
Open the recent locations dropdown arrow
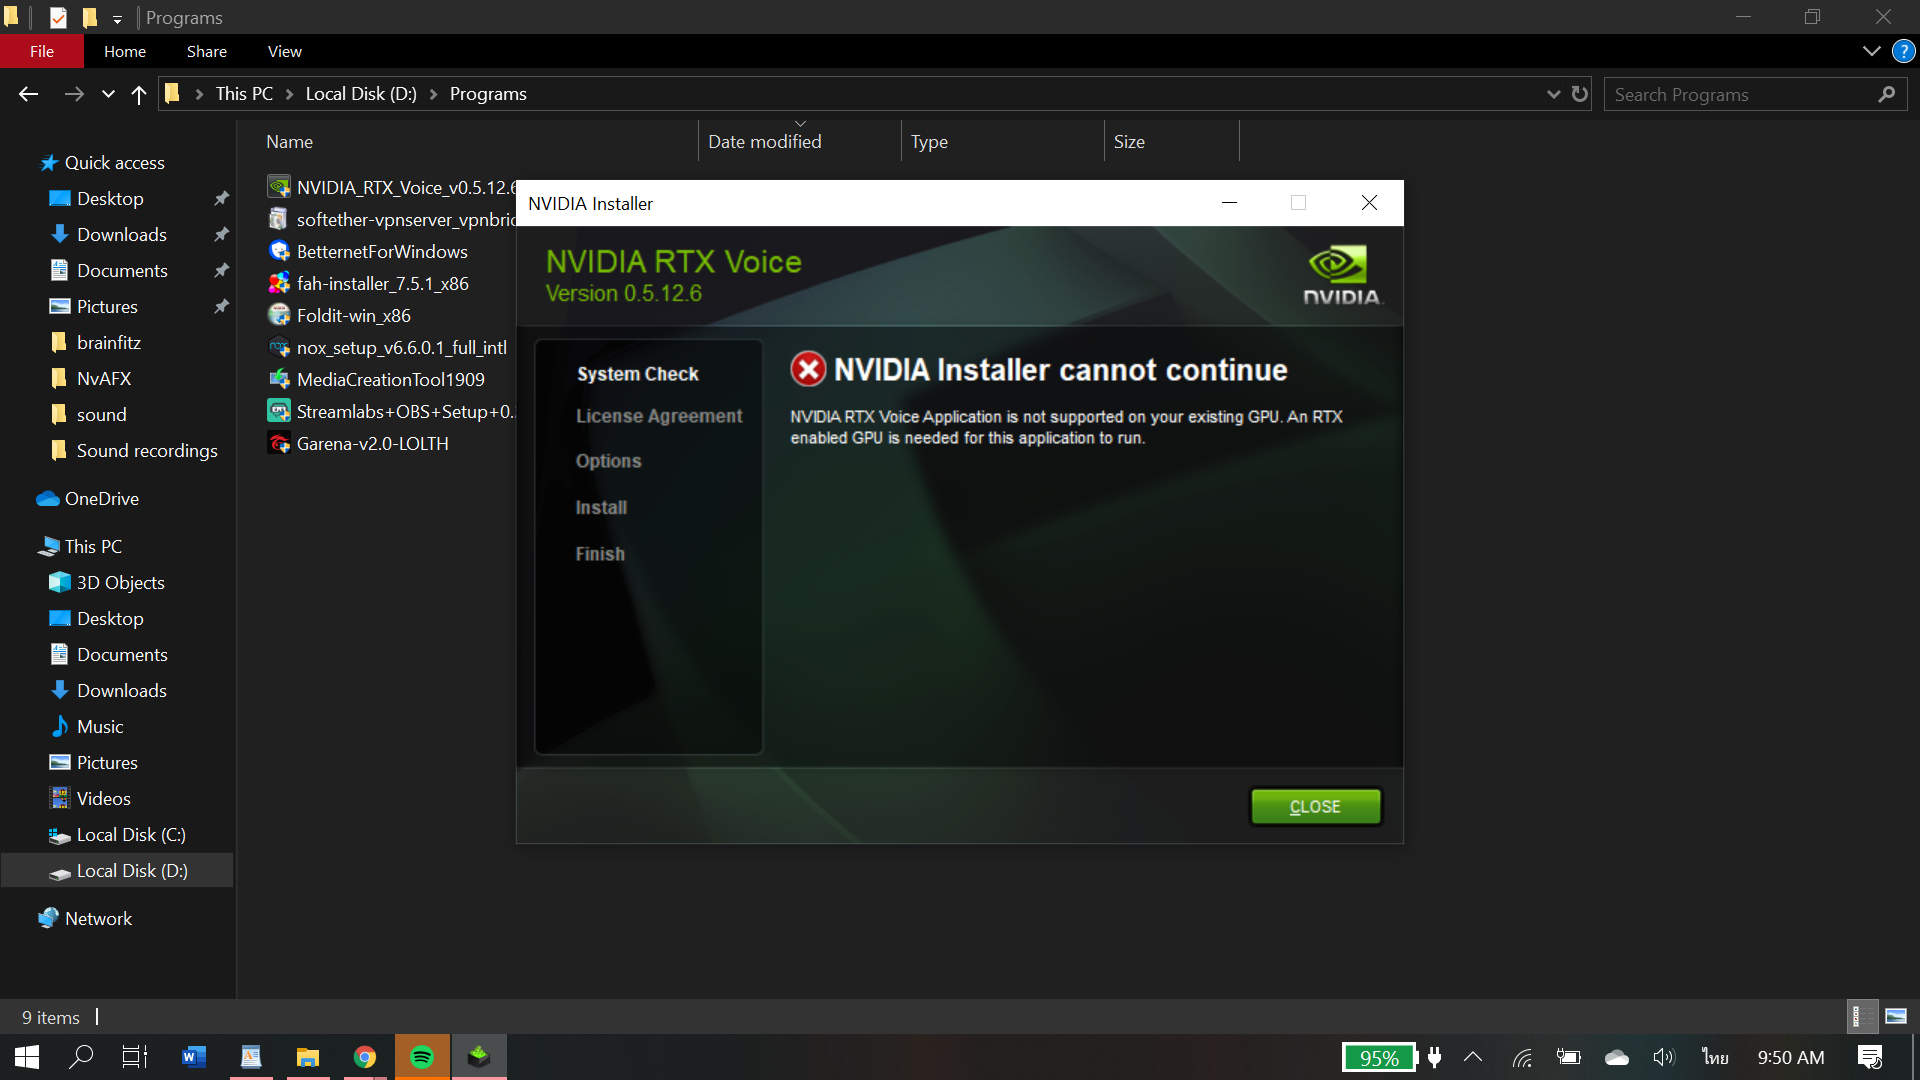coord(108,94)
